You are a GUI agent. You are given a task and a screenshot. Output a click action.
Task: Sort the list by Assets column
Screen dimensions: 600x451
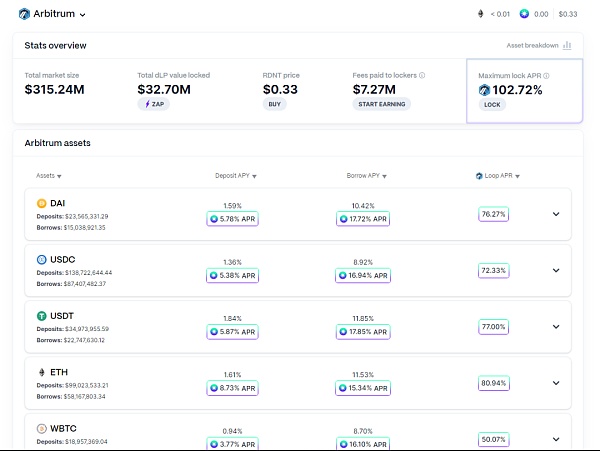pyautogui.click(x=47, y=175)
